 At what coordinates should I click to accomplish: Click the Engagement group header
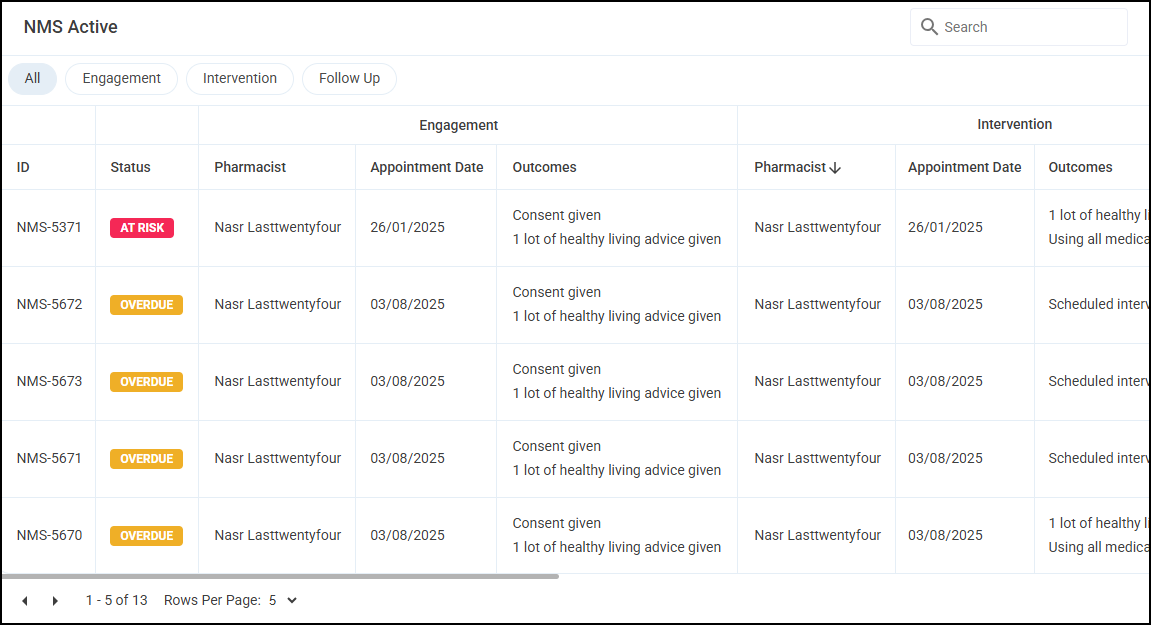click(459, 126)
